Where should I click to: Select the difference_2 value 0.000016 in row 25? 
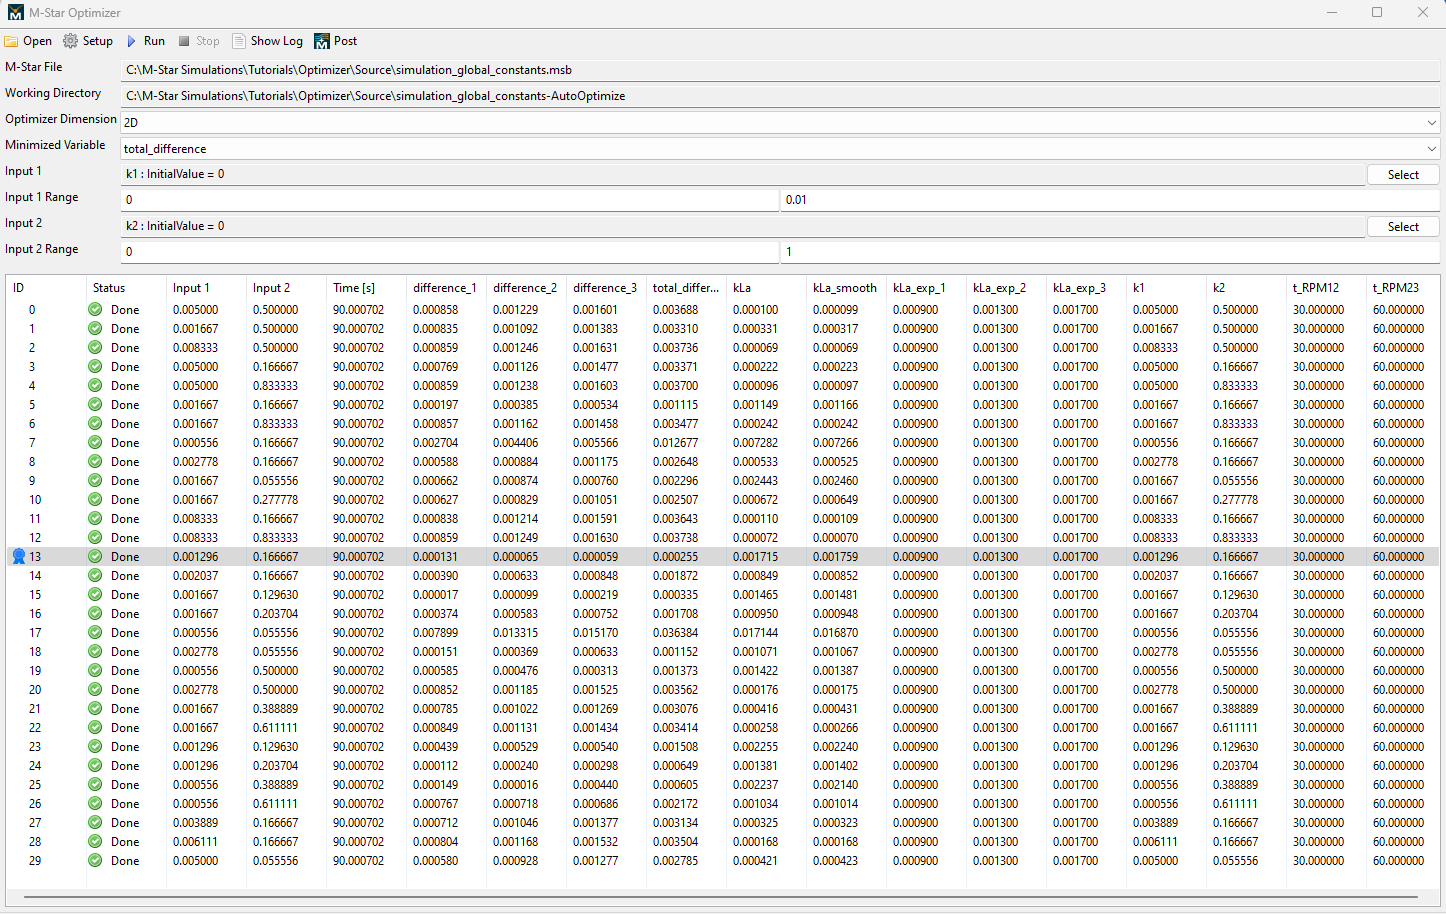[x=515, y=785]
